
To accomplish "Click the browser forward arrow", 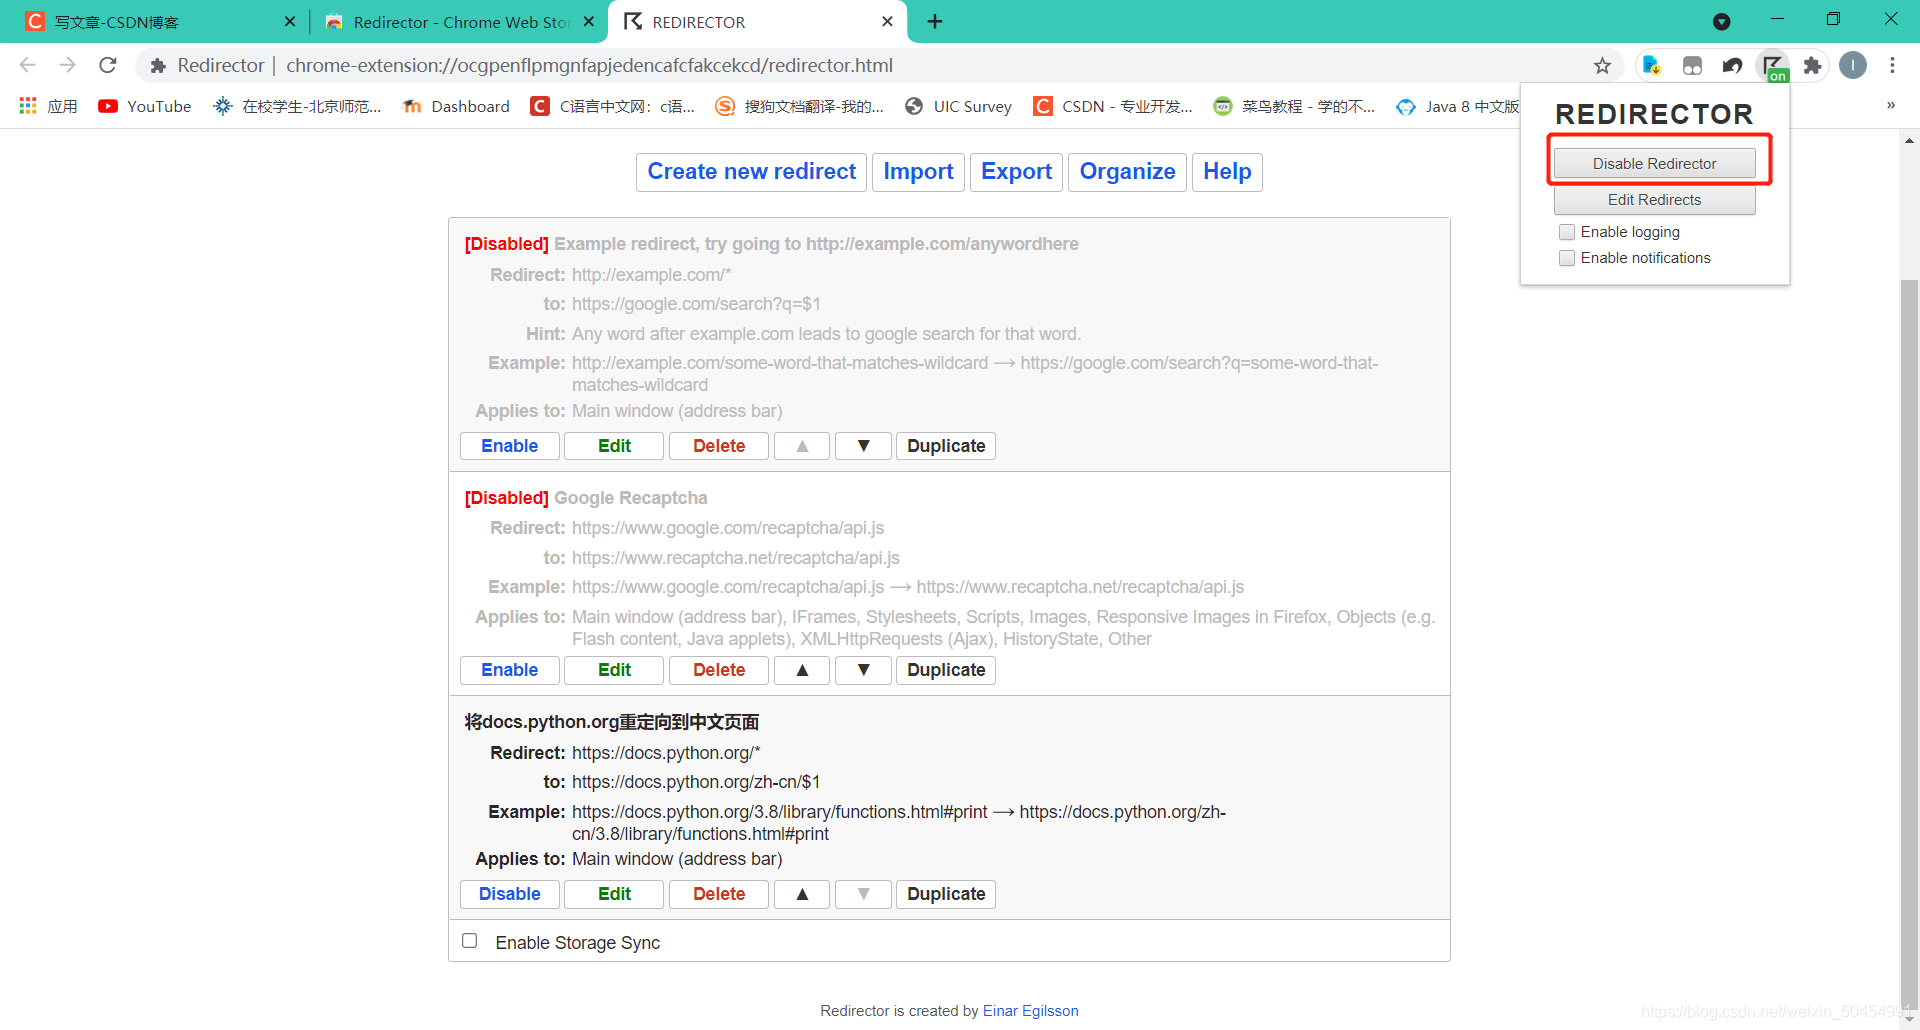I will coord(67,65).
